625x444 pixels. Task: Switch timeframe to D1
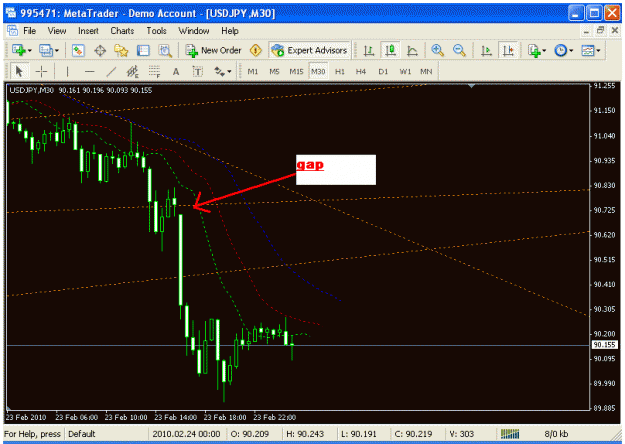[383, 72]
